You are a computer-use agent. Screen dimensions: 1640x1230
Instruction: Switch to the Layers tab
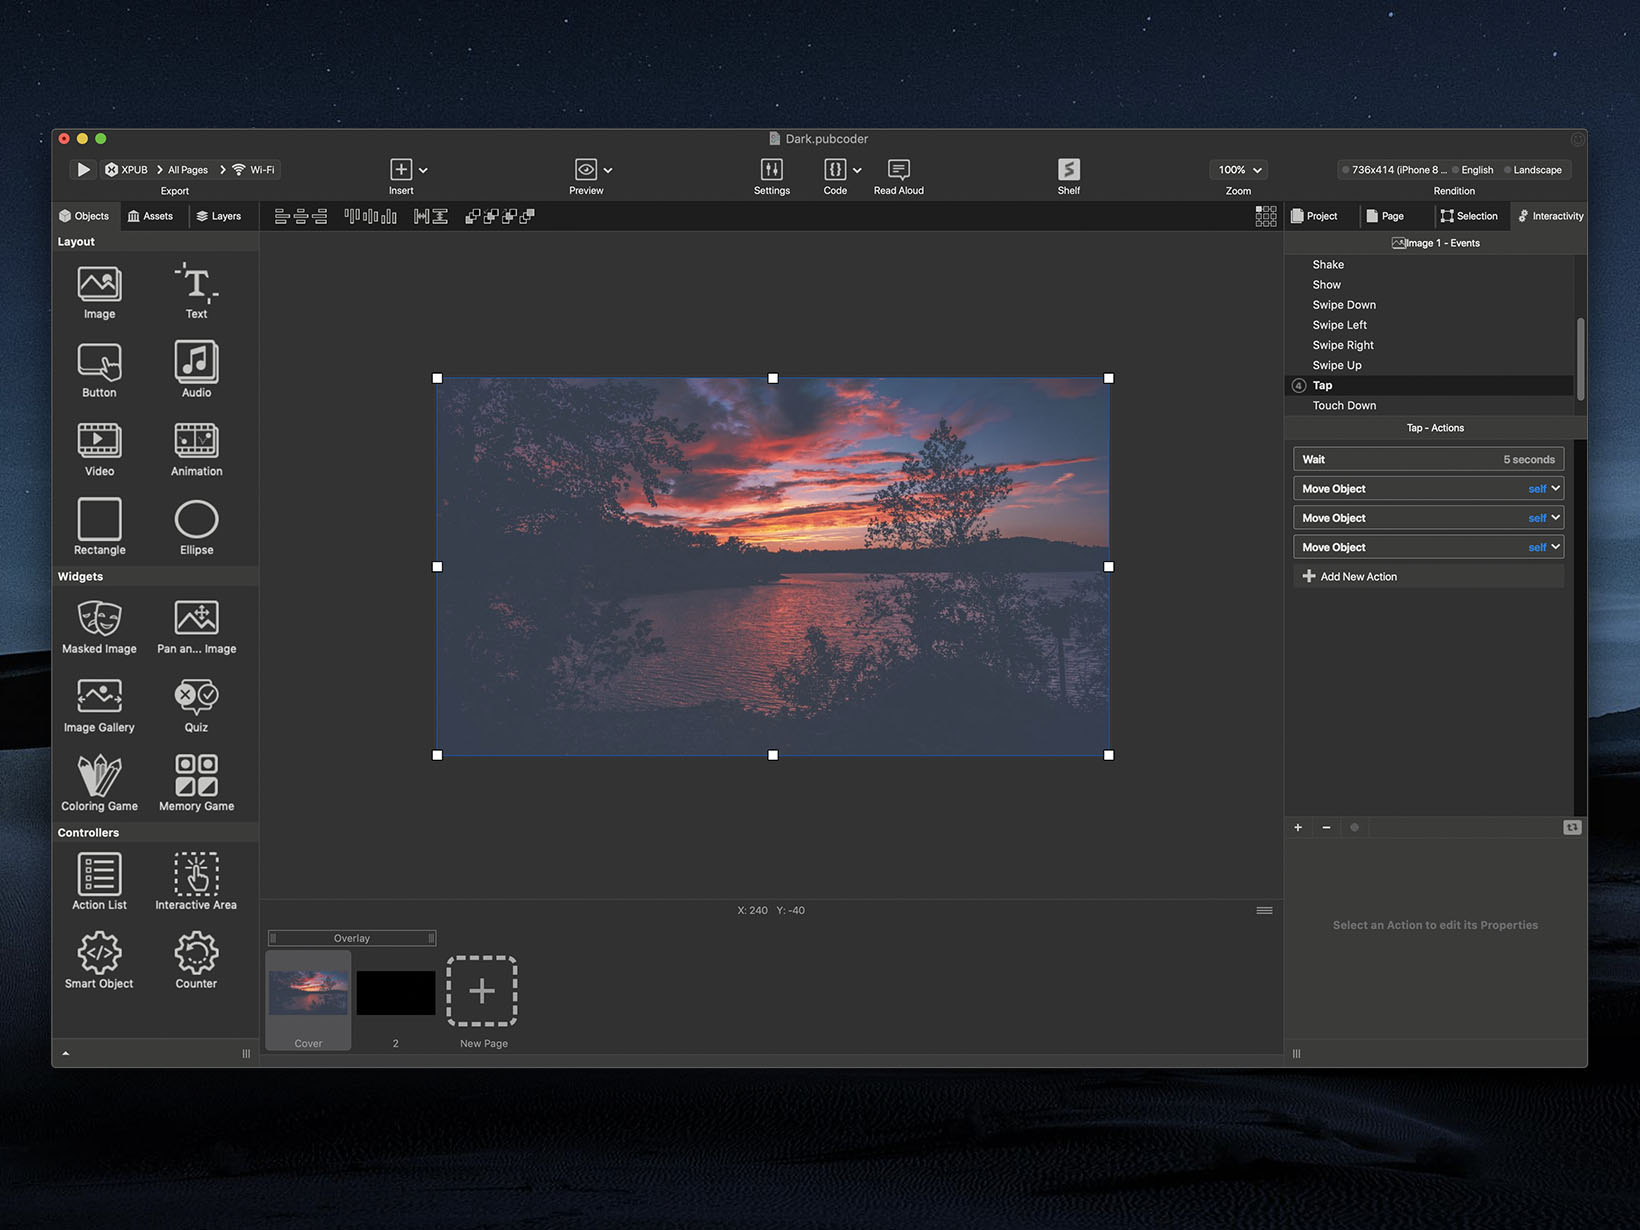pos(219,216)
